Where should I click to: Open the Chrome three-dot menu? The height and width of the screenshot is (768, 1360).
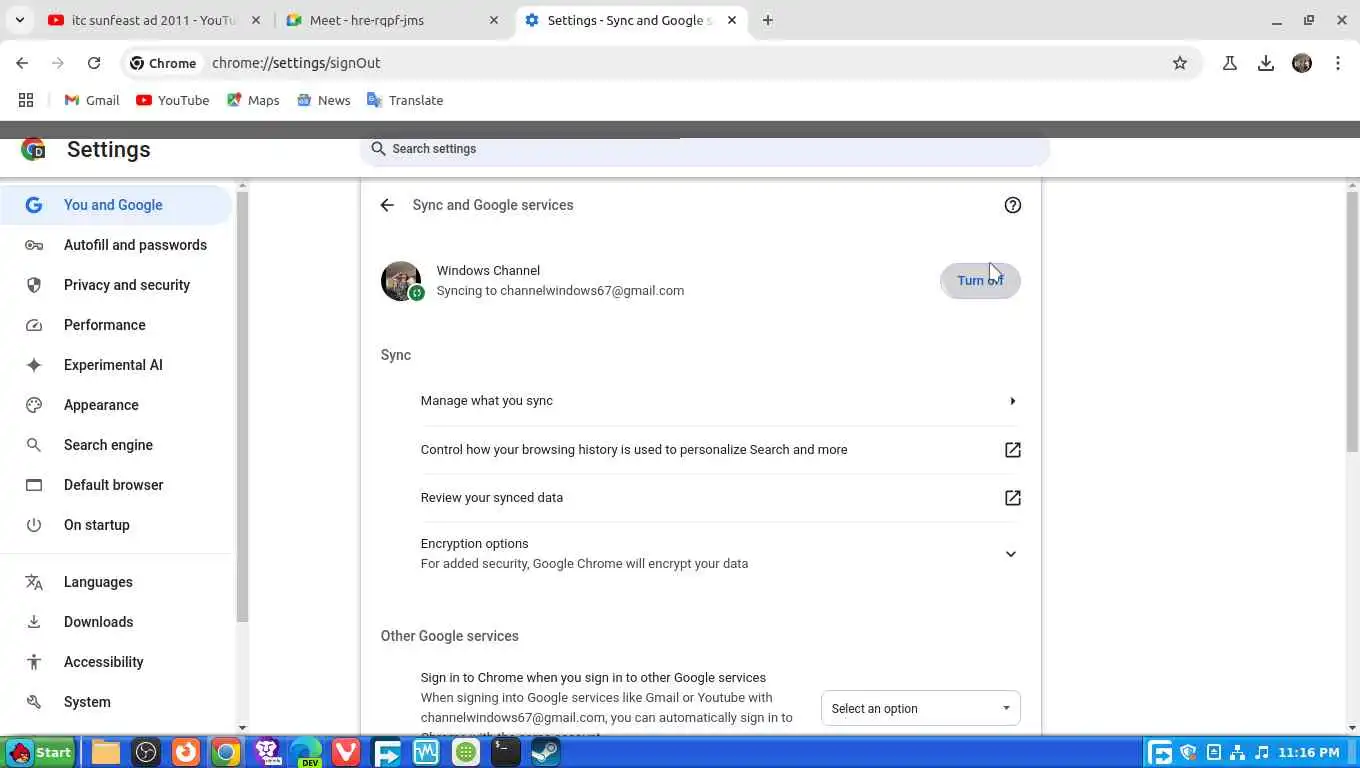pyautogui.click(x=1338, y=63)
